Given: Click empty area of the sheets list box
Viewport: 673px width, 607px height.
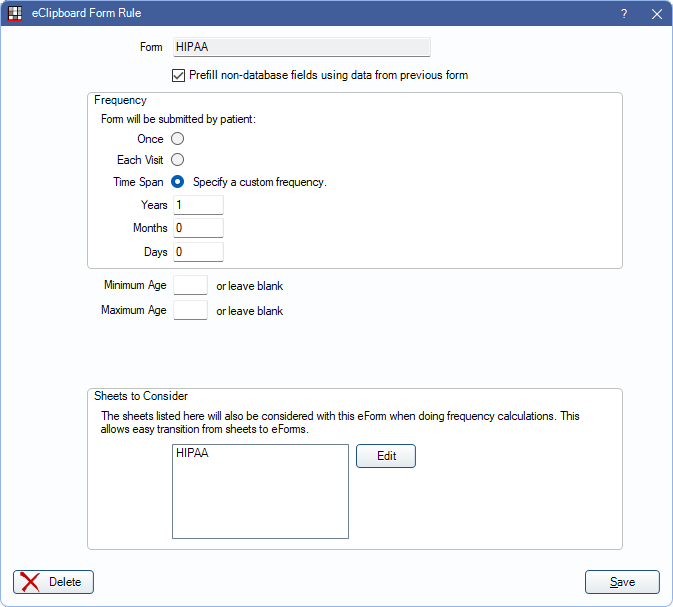Looking at the screenshot, I should click(x=260, y=505).
